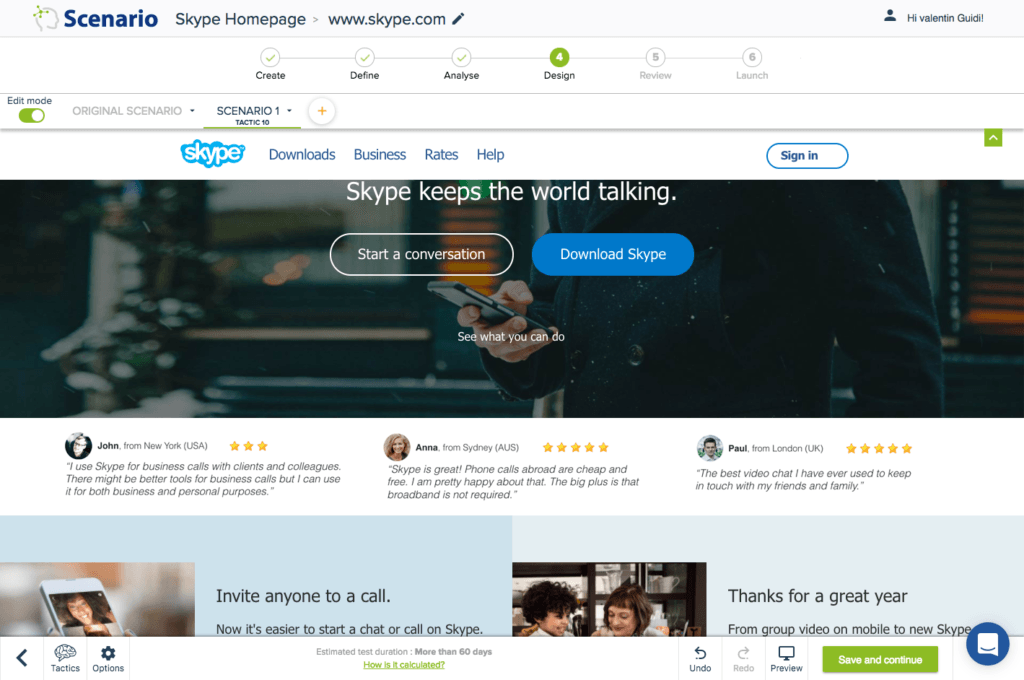Select the Scenario 1 tab
The image size is (1024, 680).
tap(248, 112)
